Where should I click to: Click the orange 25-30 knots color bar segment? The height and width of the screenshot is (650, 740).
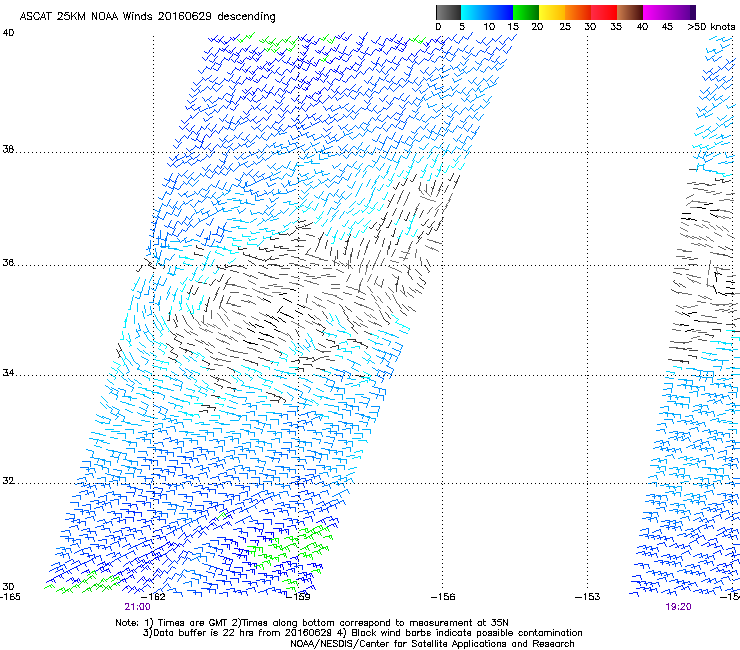pos(578,12)
